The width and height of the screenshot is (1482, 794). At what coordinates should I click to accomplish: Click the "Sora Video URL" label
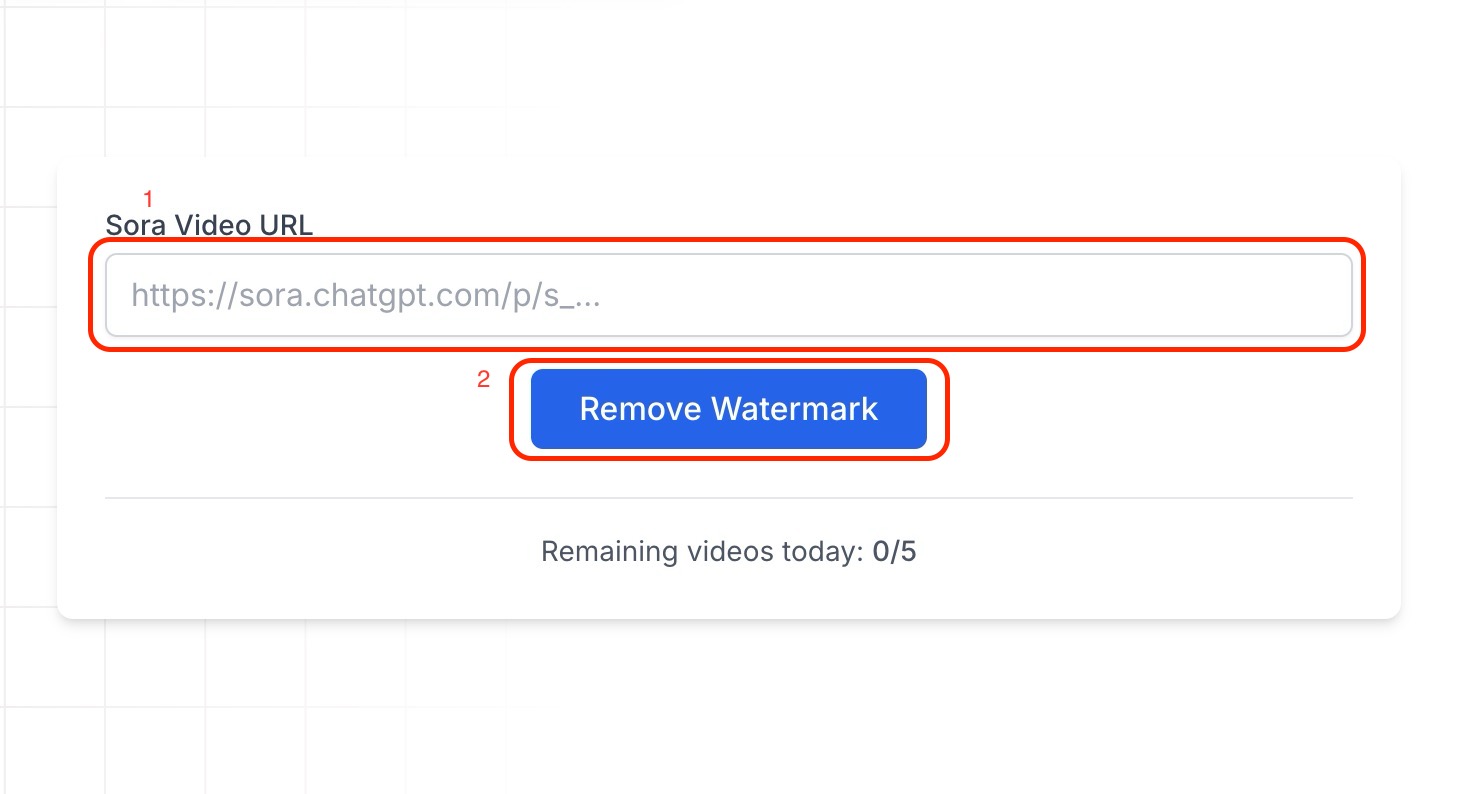click(209, 225)
